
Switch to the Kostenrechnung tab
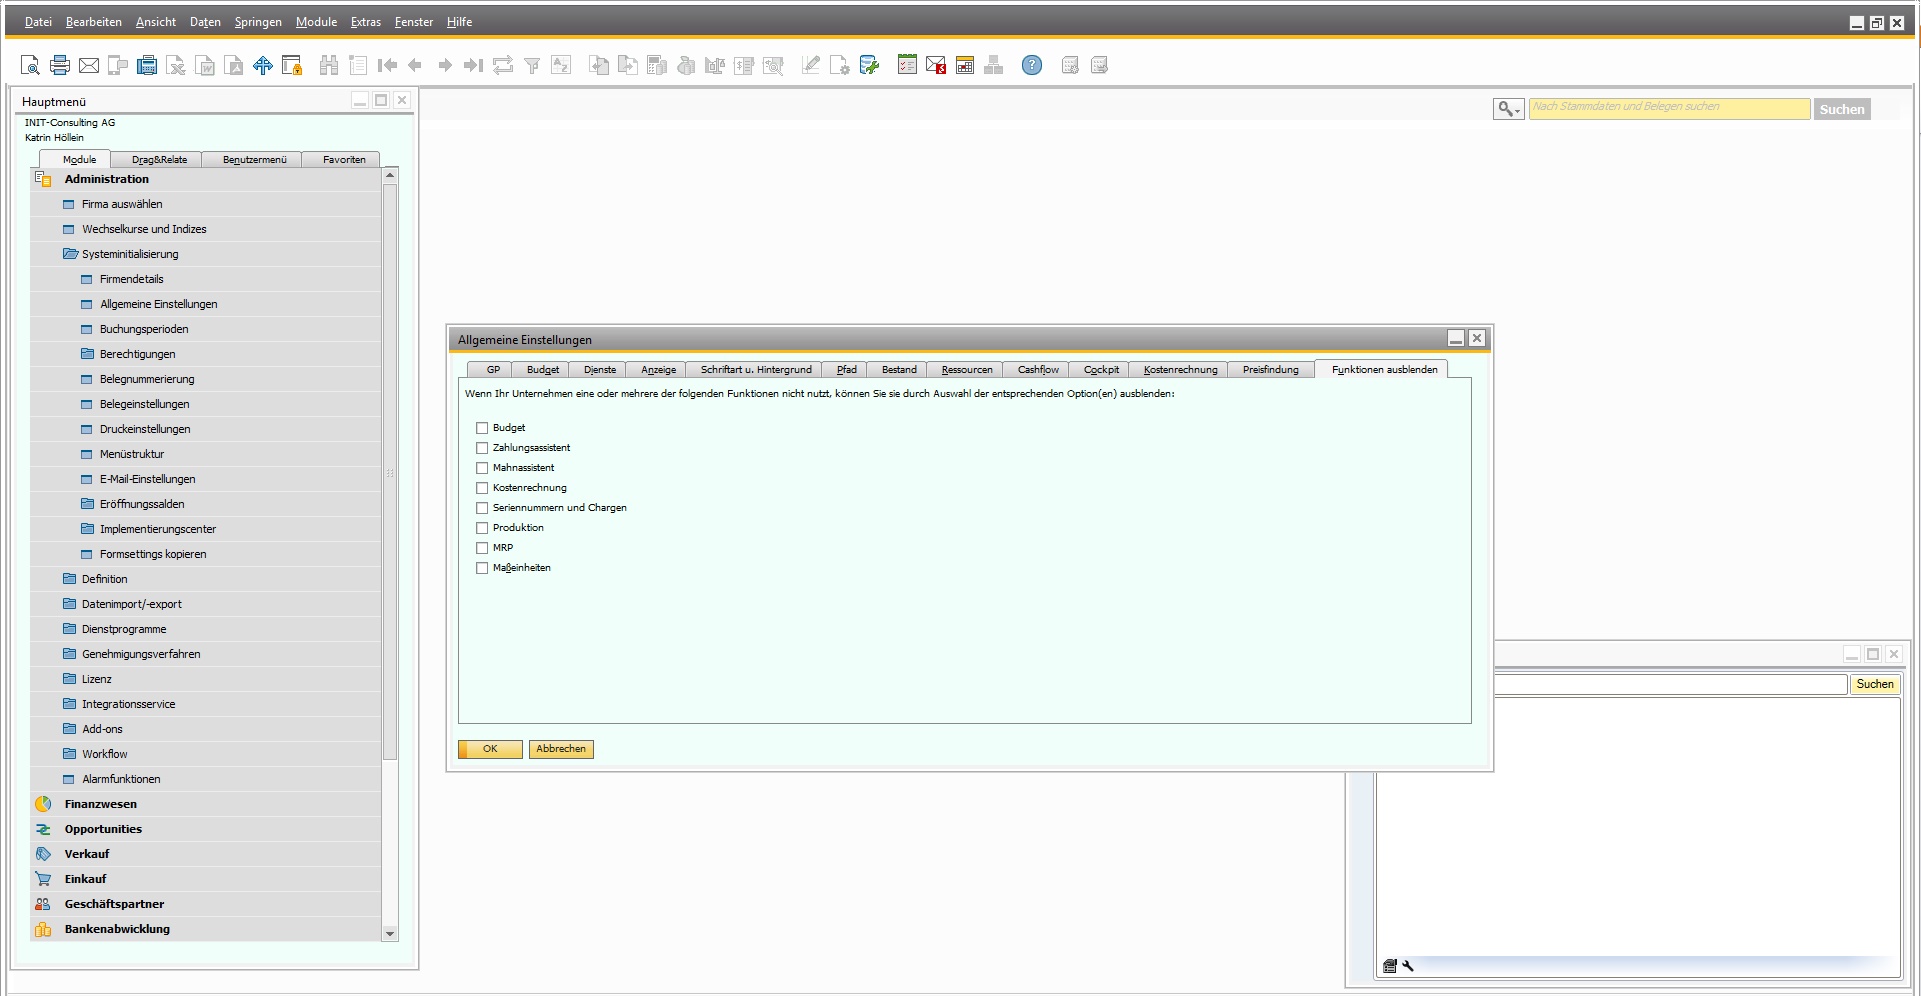pyautogui.click(x=1180, y=370)
